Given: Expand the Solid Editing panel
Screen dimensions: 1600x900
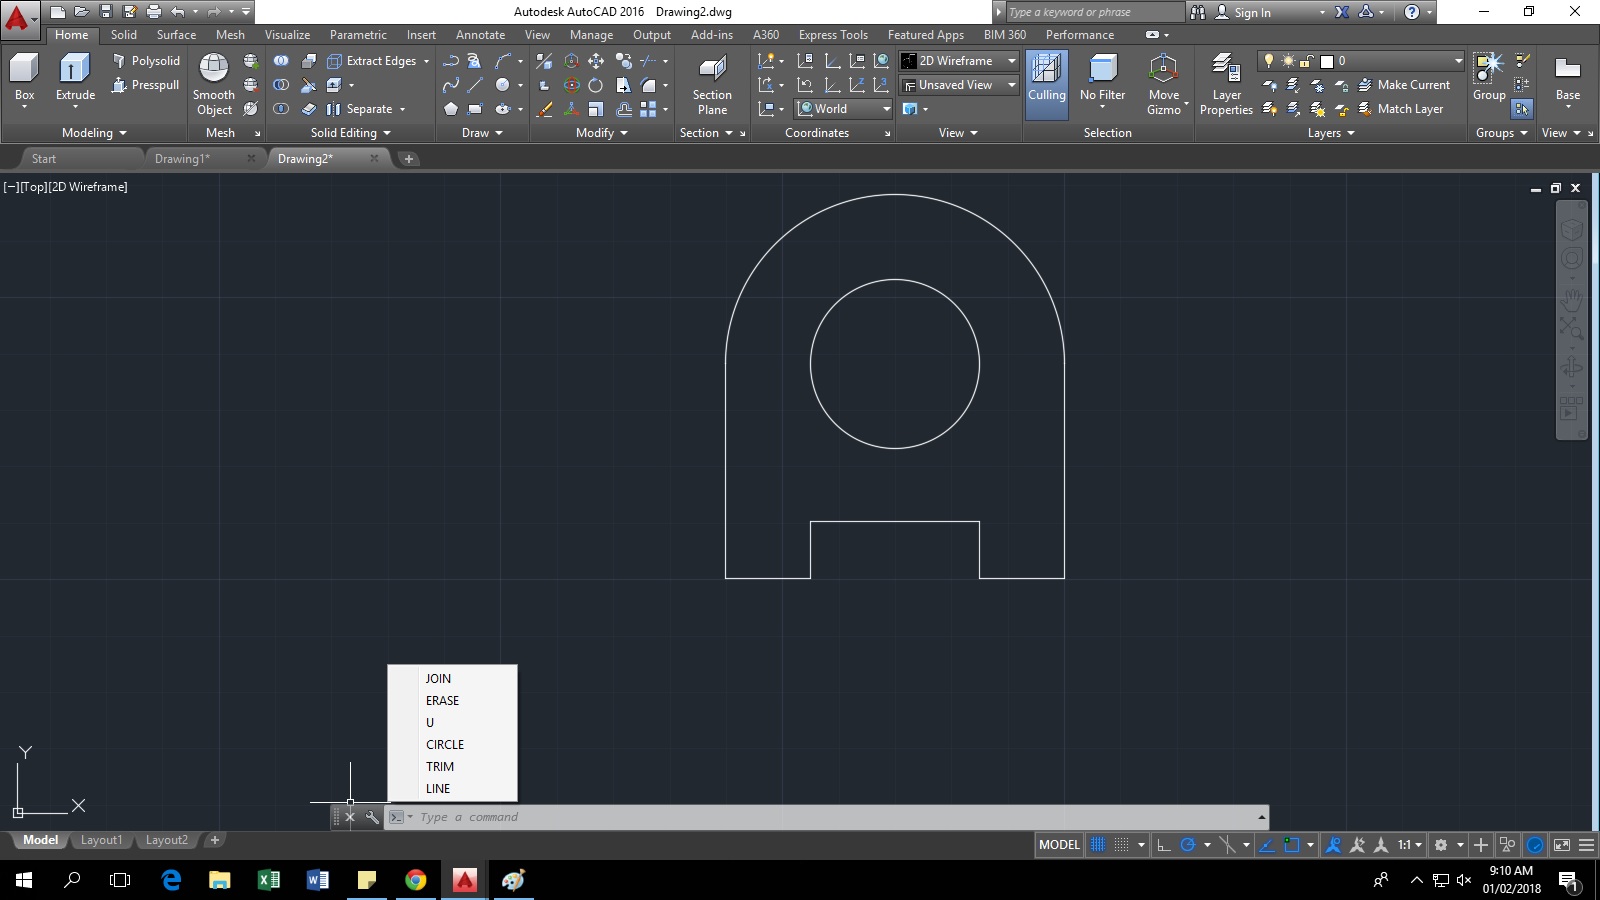Looking at the screenshot, I should point(350,133).
